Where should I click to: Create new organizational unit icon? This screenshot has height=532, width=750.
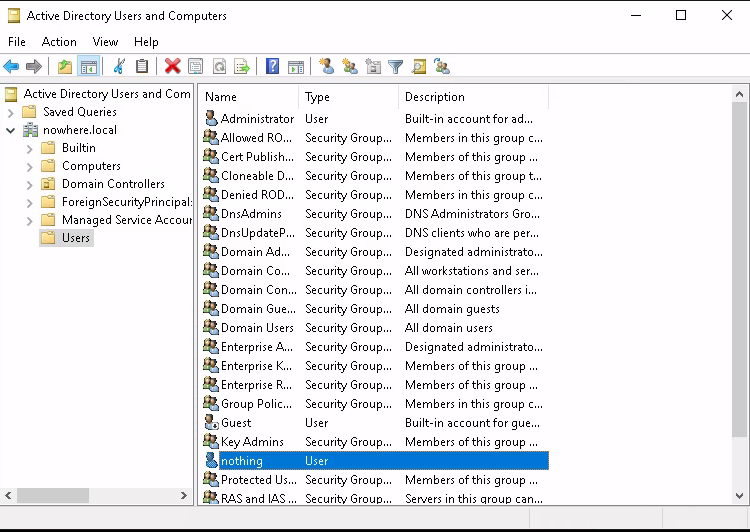(x=373, y=66)
